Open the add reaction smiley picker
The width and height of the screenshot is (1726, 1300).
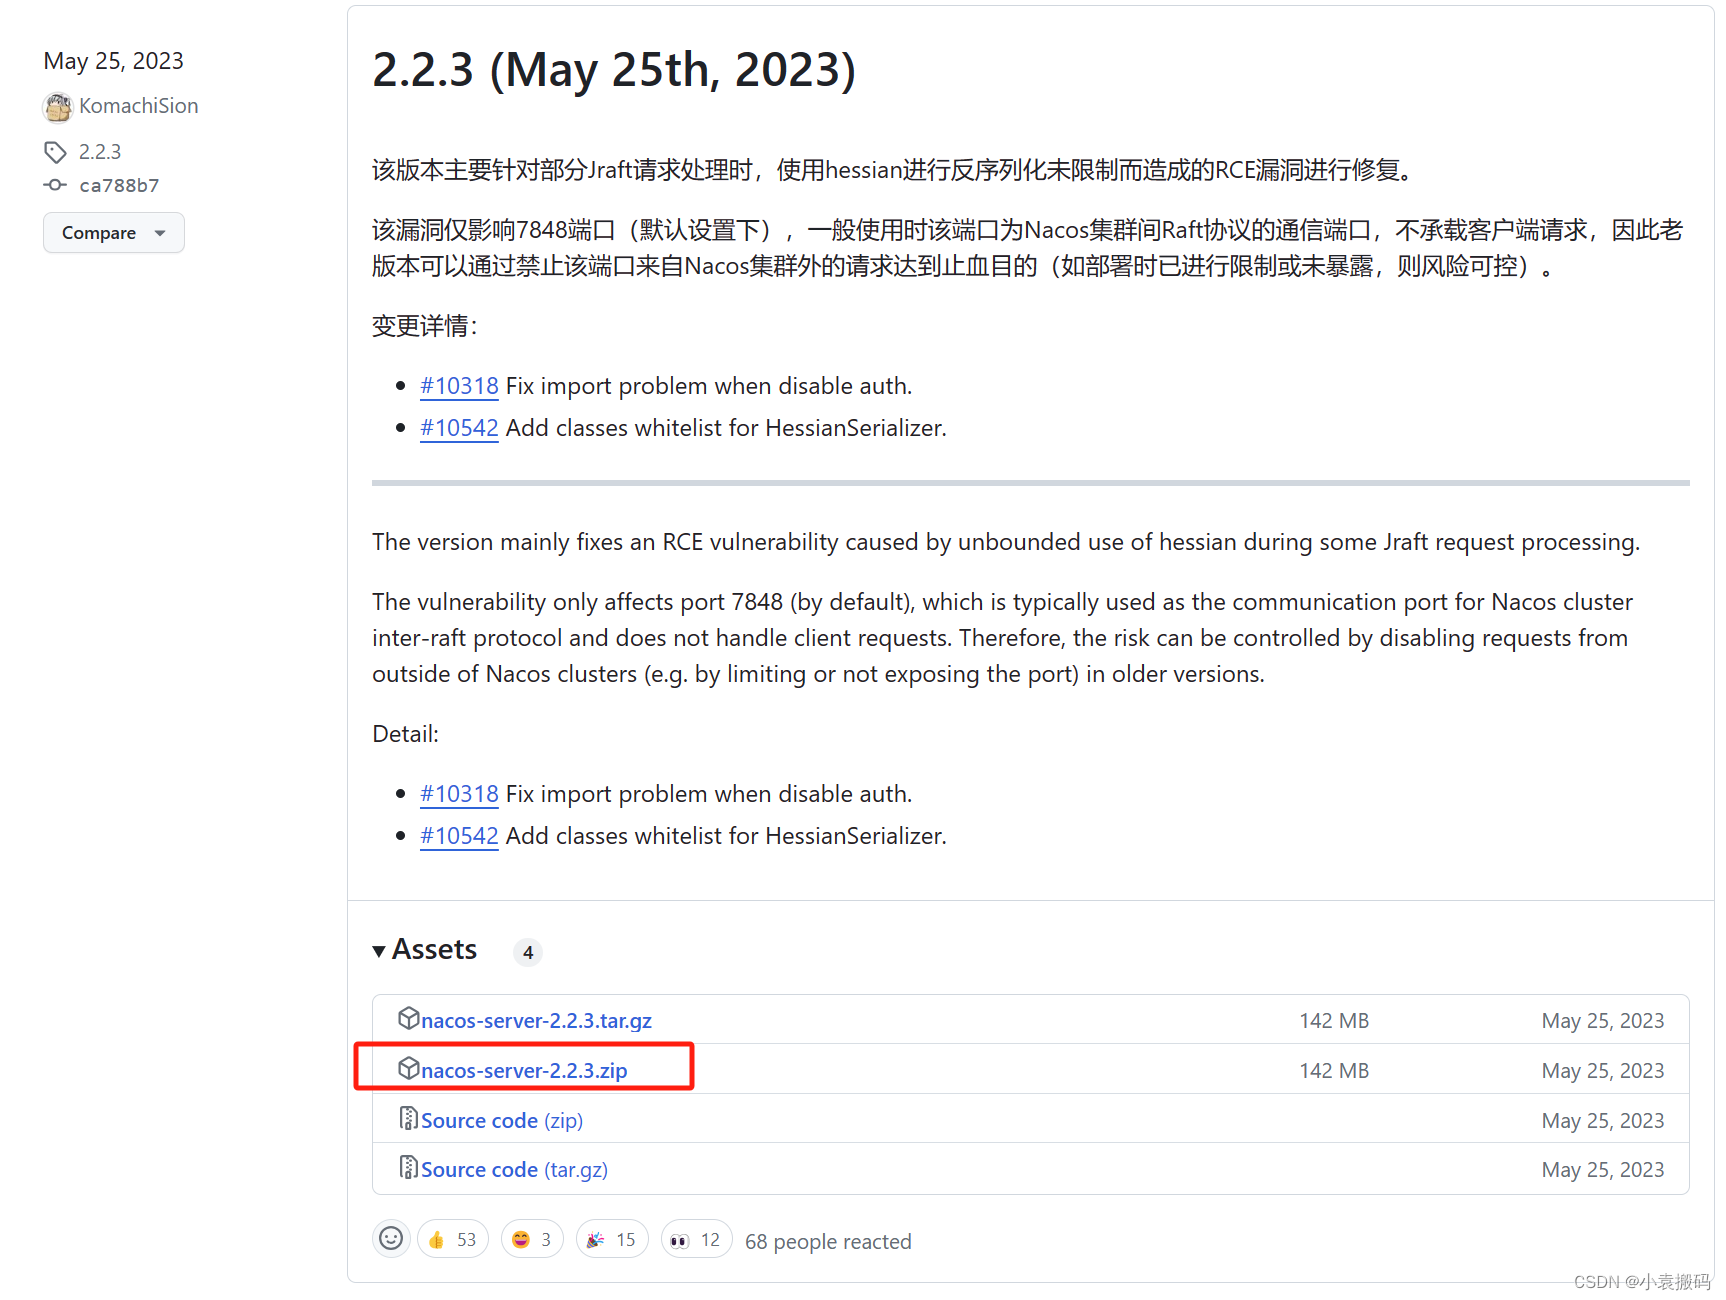pyautogui.click(x=391, y=1239)
